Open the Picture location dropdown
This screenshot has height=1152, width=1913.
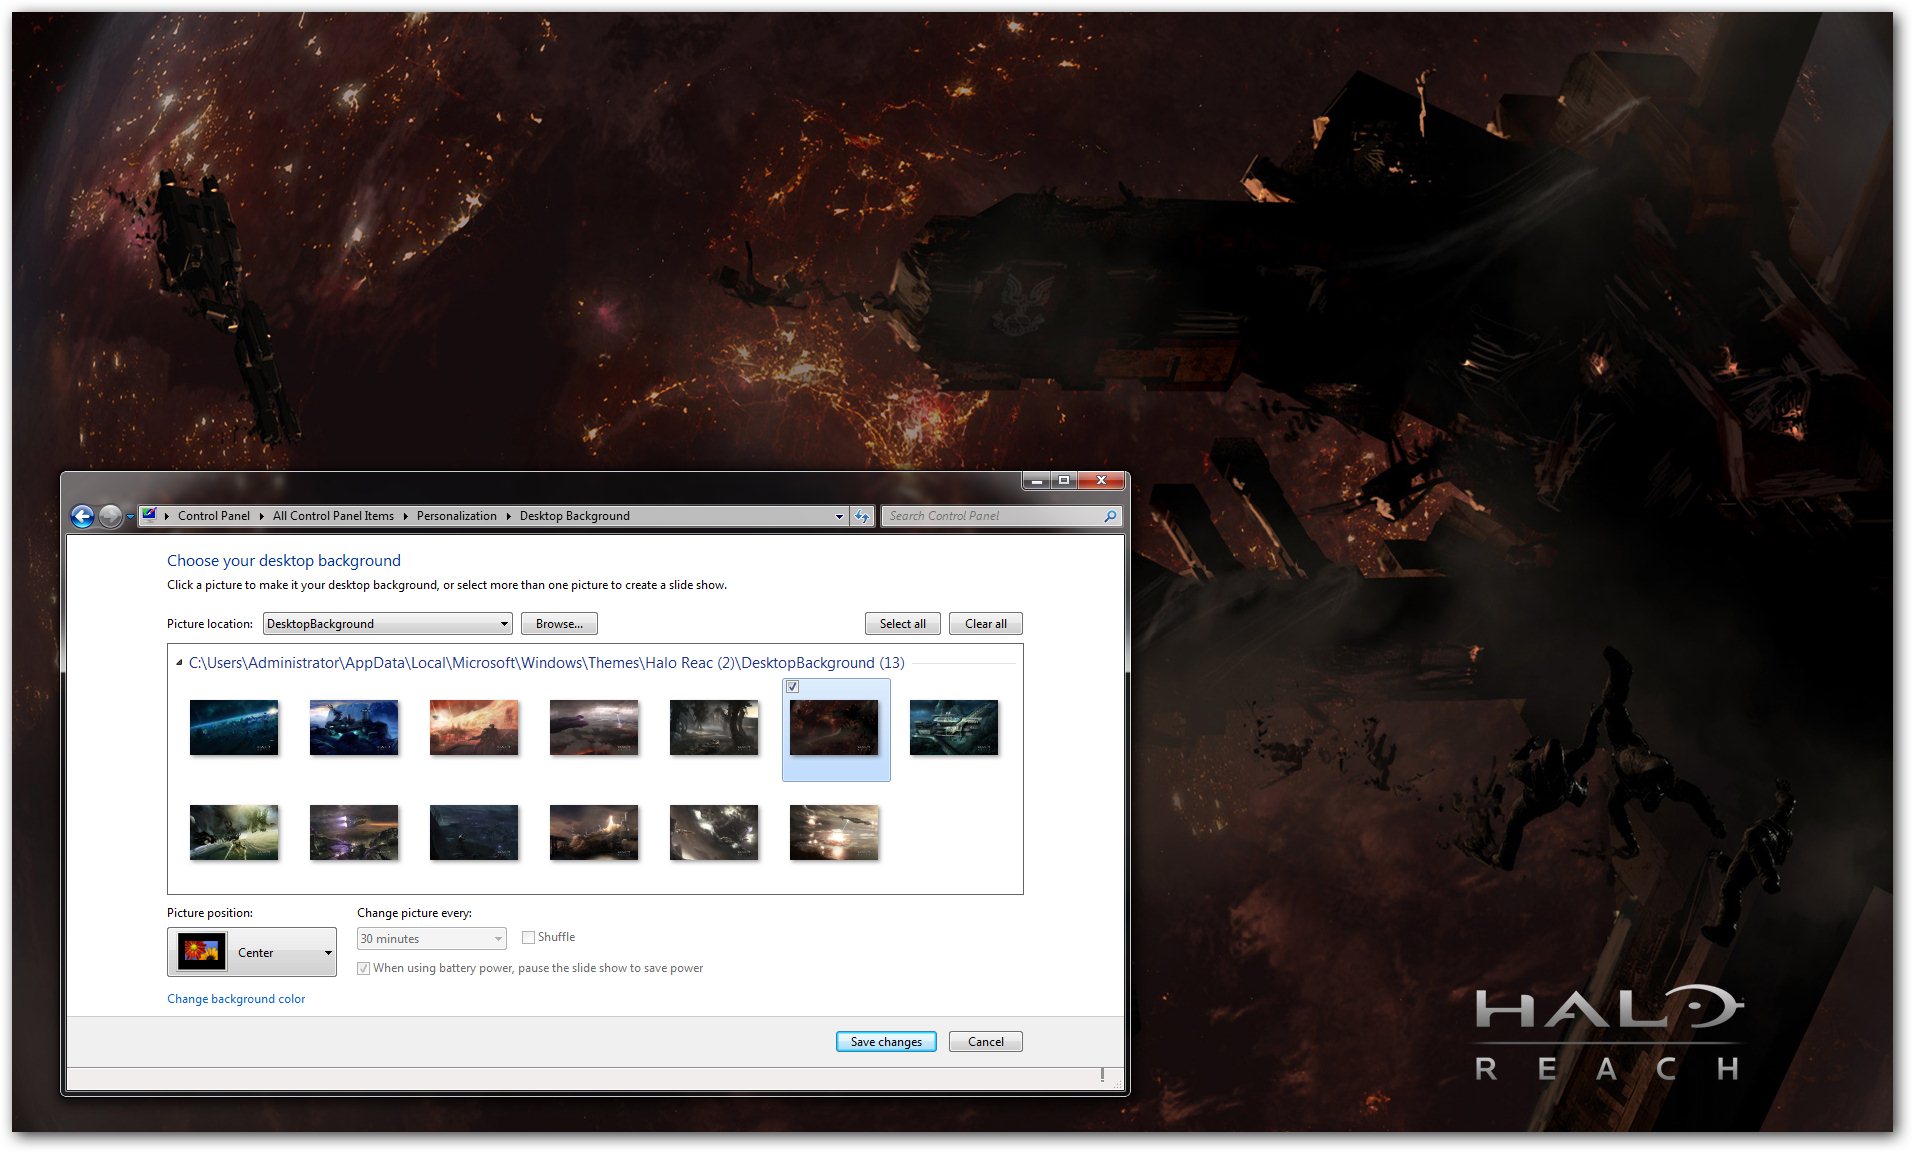388,624
